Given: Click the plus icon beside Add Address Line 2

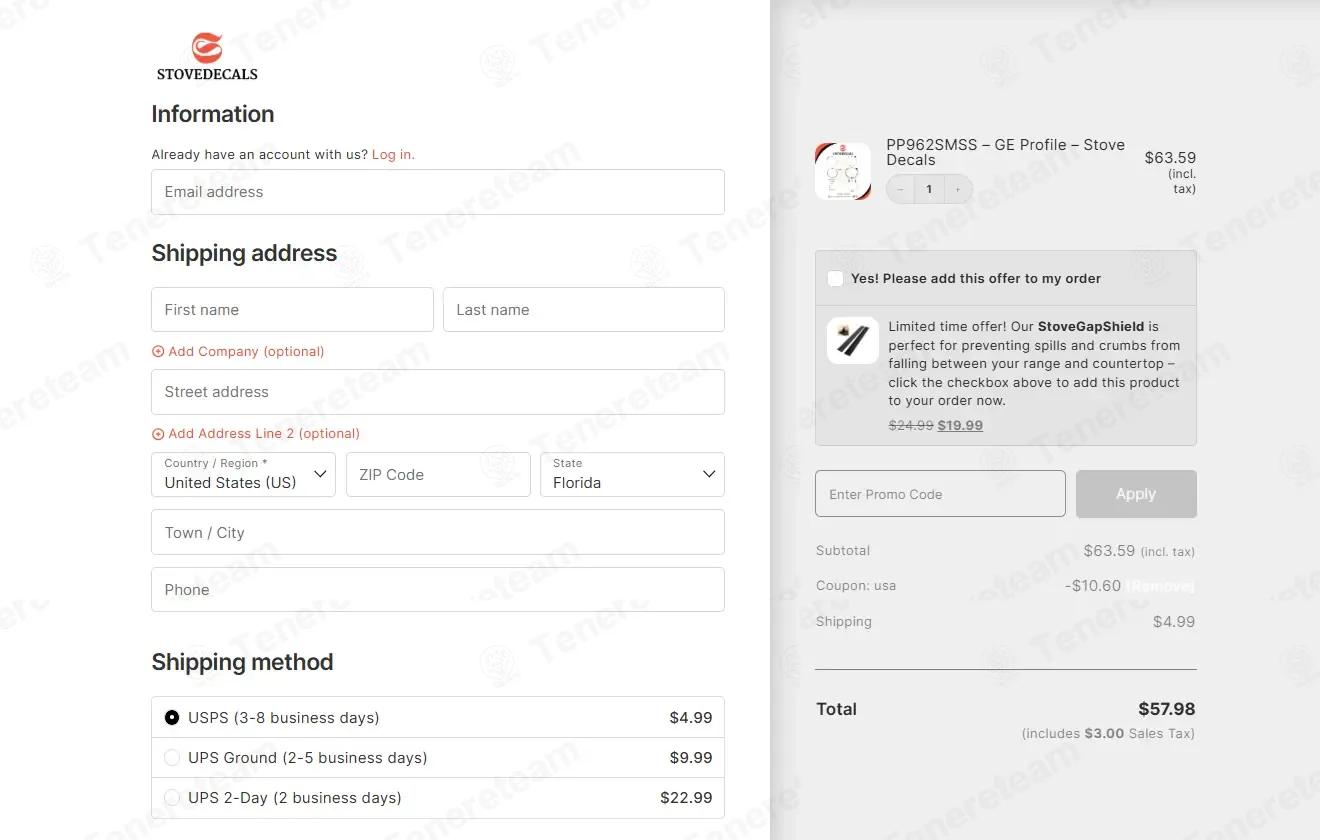Looking at the screenshot, I should [158, 434].
